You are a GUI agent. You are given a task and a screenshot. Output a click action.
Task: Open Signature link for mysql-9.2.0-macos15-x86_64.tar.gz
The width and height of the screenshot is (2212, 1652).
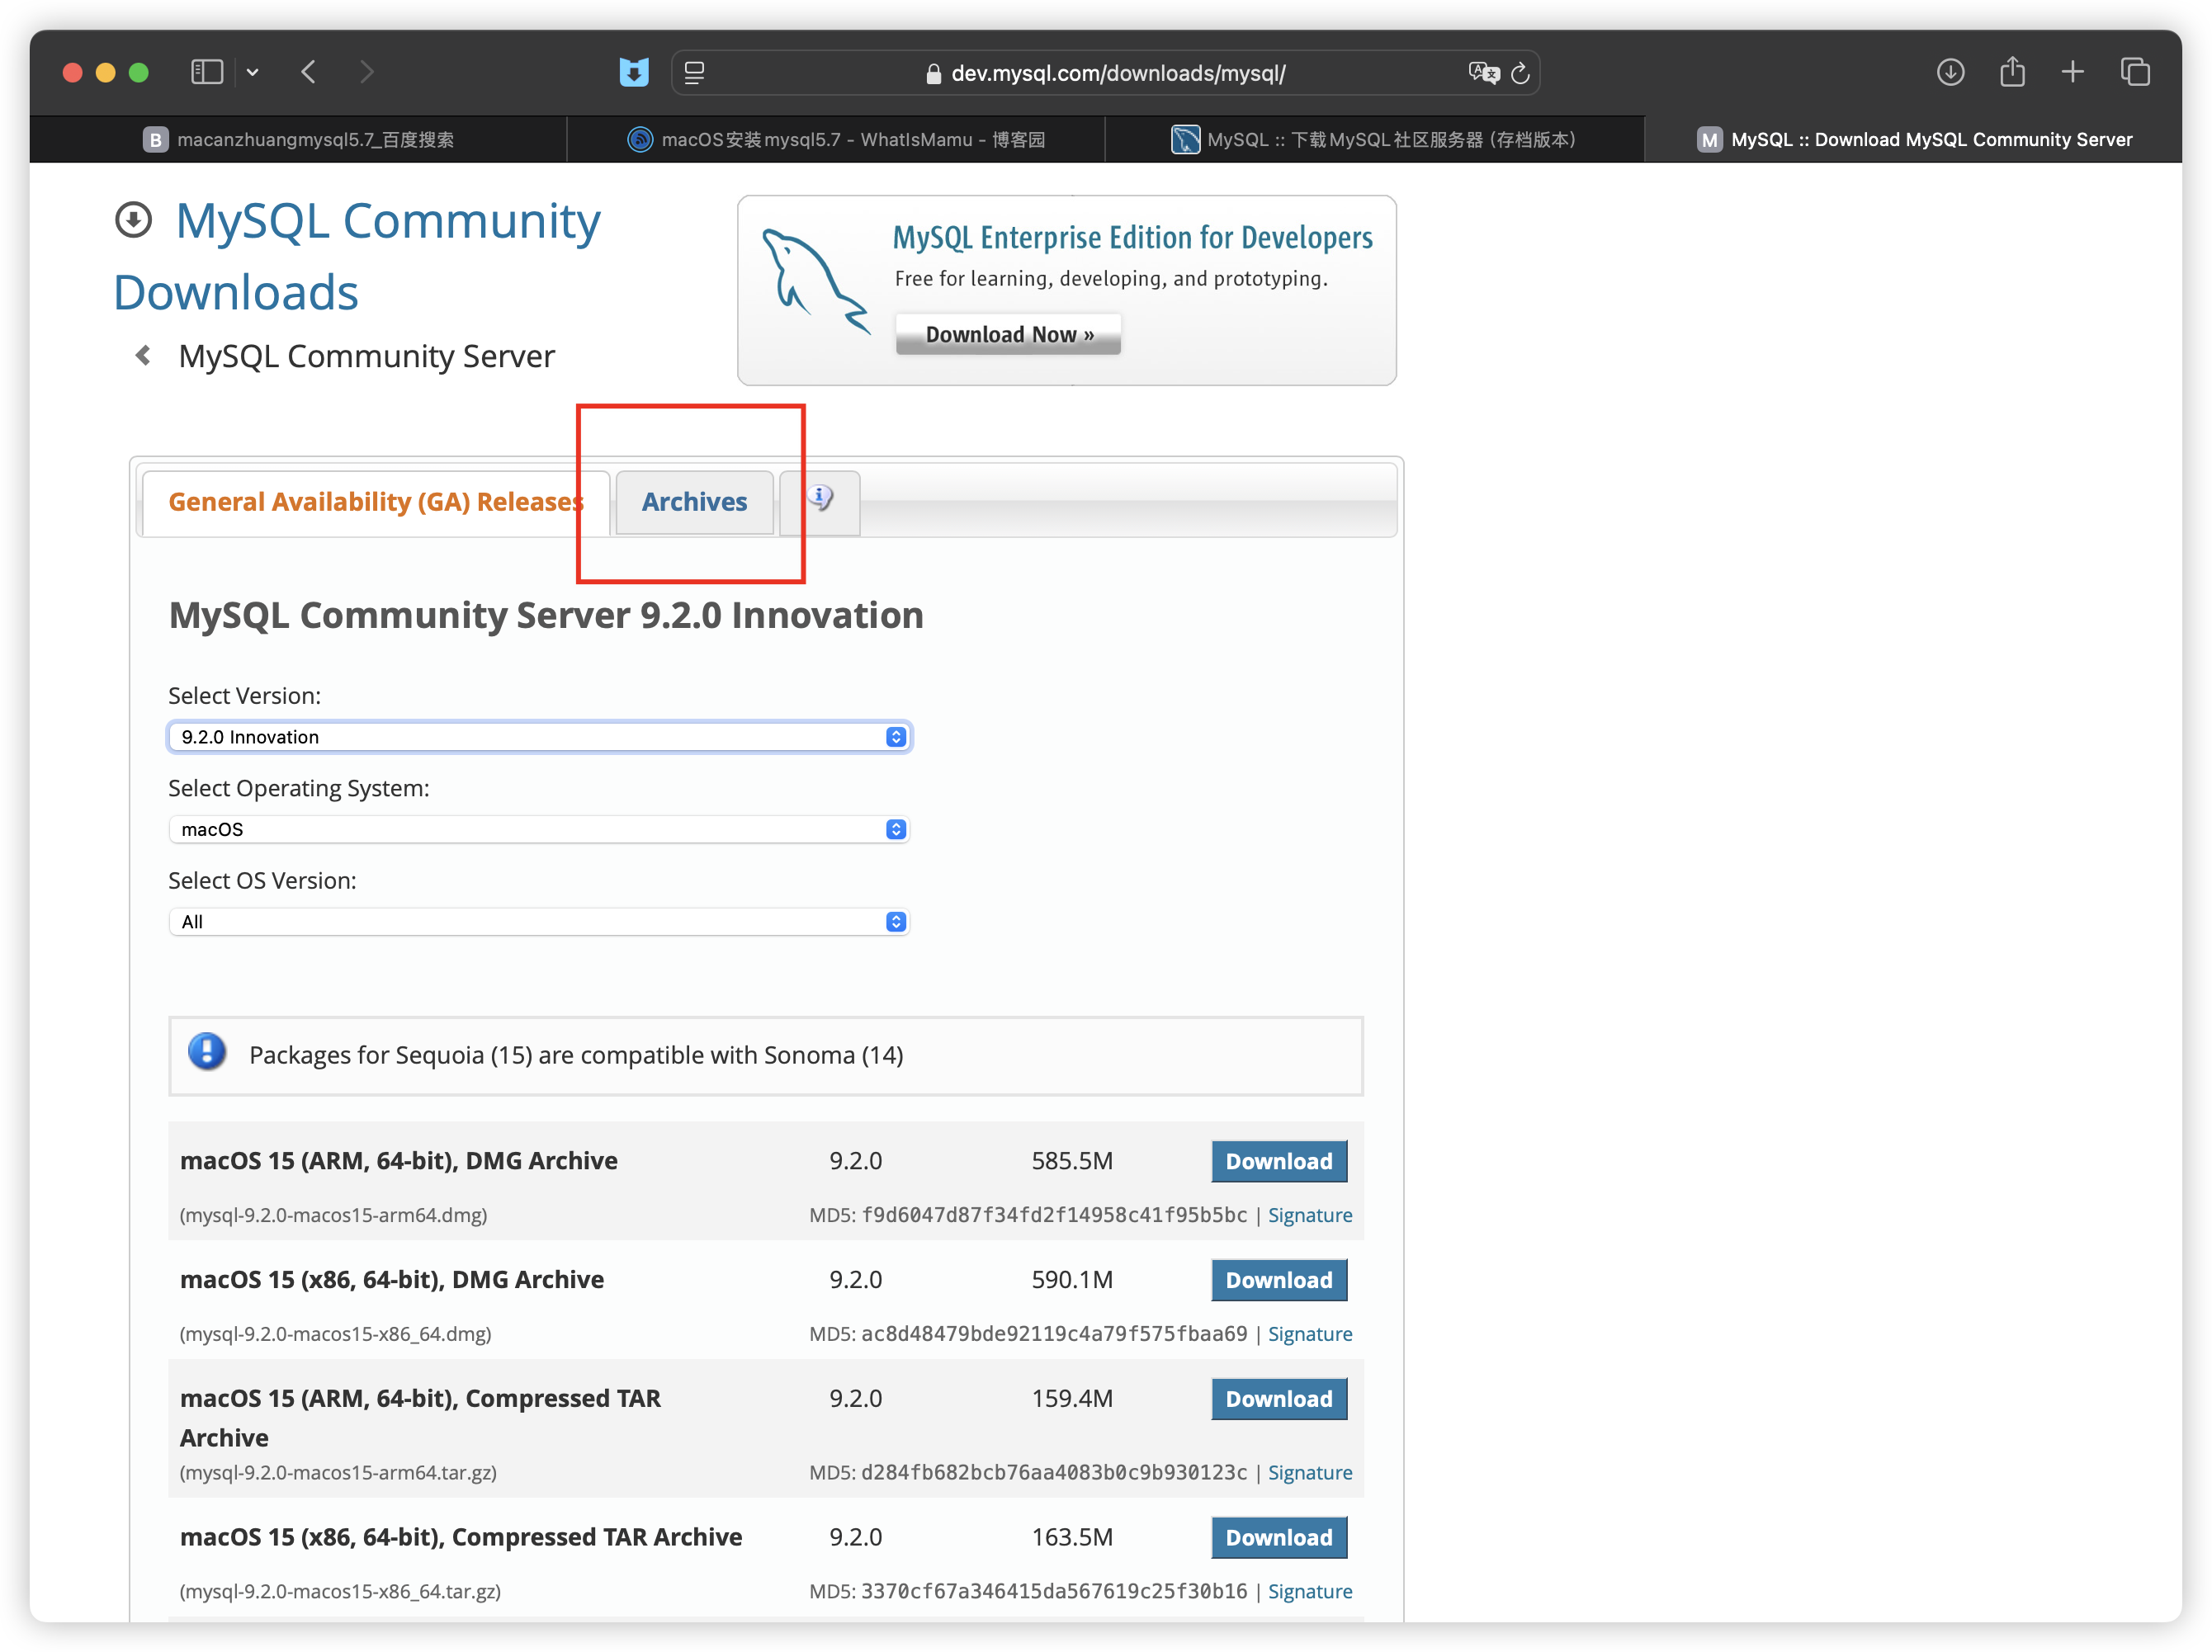(x=1310, y=1591)
